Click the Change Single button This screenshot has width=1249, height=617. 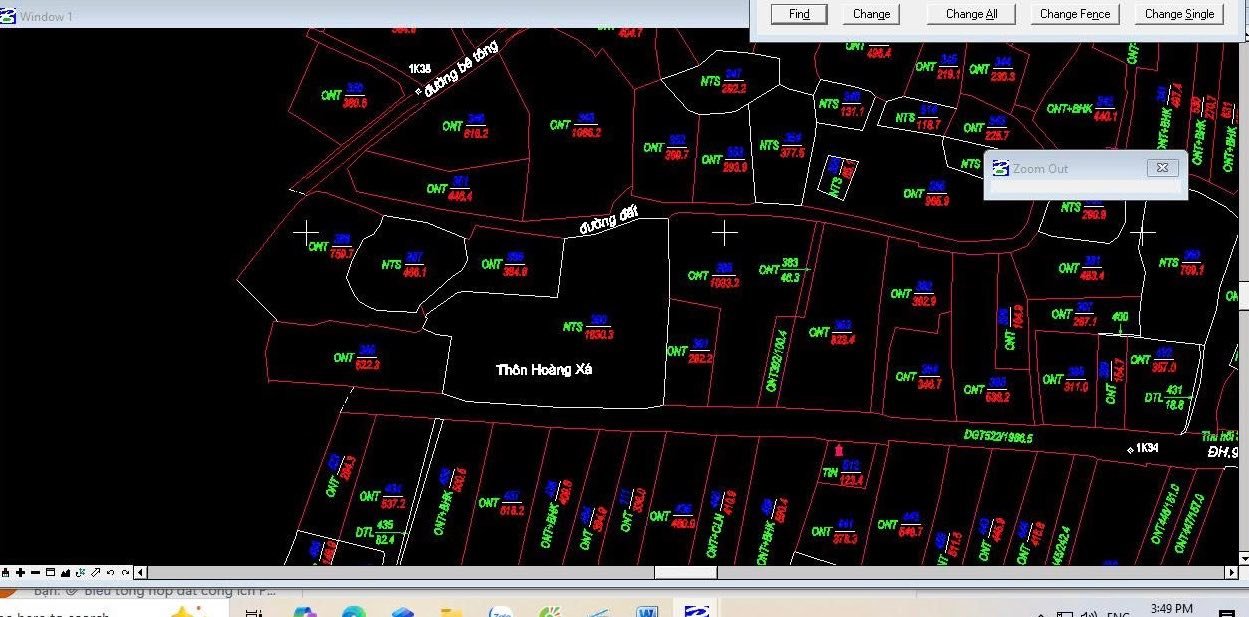click(x=1179, y=14)
